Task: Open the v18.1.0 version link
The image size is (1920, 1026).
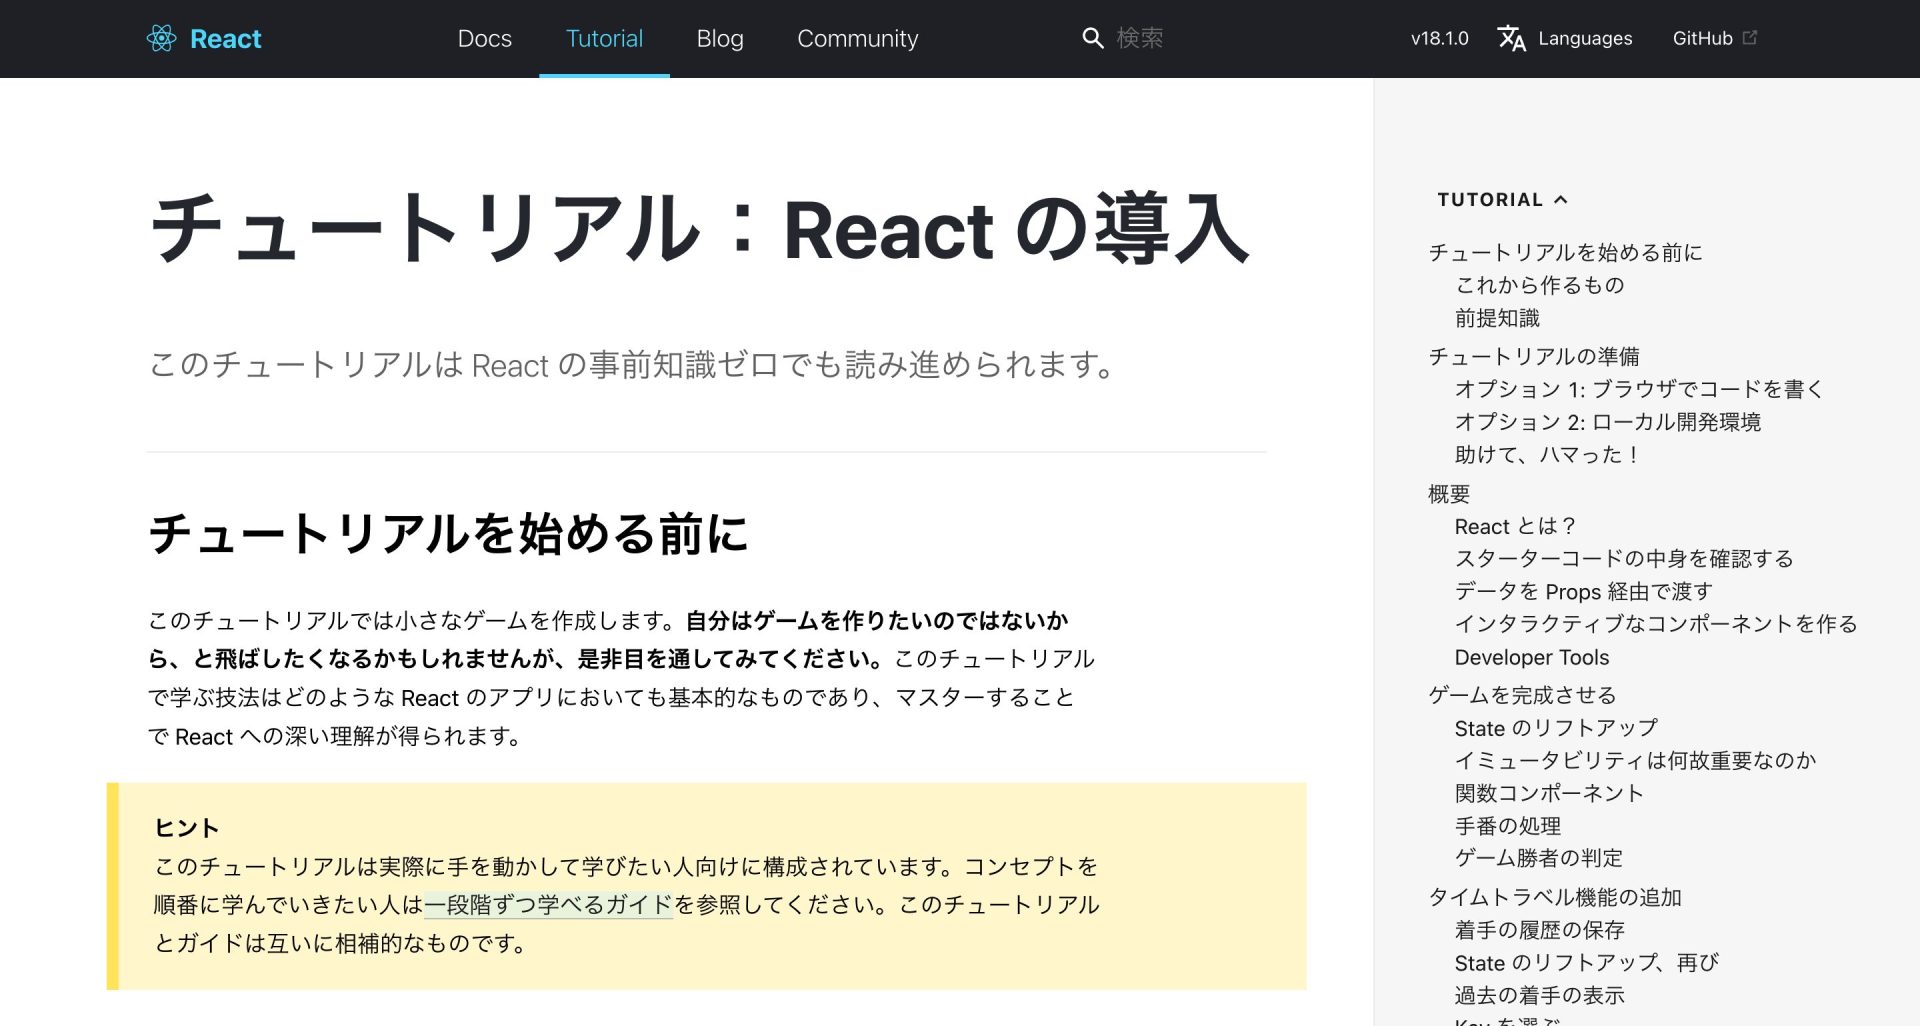Action: pyautogui.click(x=1439, y=38)
